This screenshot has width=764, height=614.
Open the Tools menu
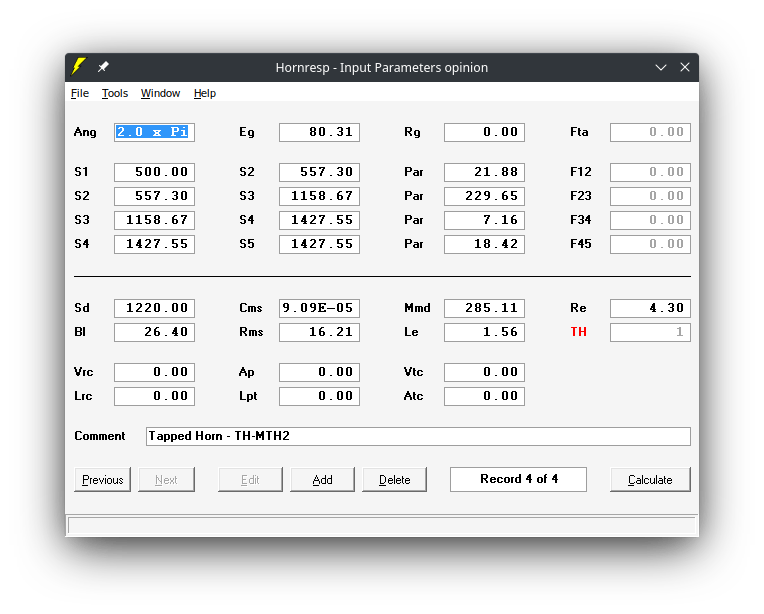click(x=115, y=93)
